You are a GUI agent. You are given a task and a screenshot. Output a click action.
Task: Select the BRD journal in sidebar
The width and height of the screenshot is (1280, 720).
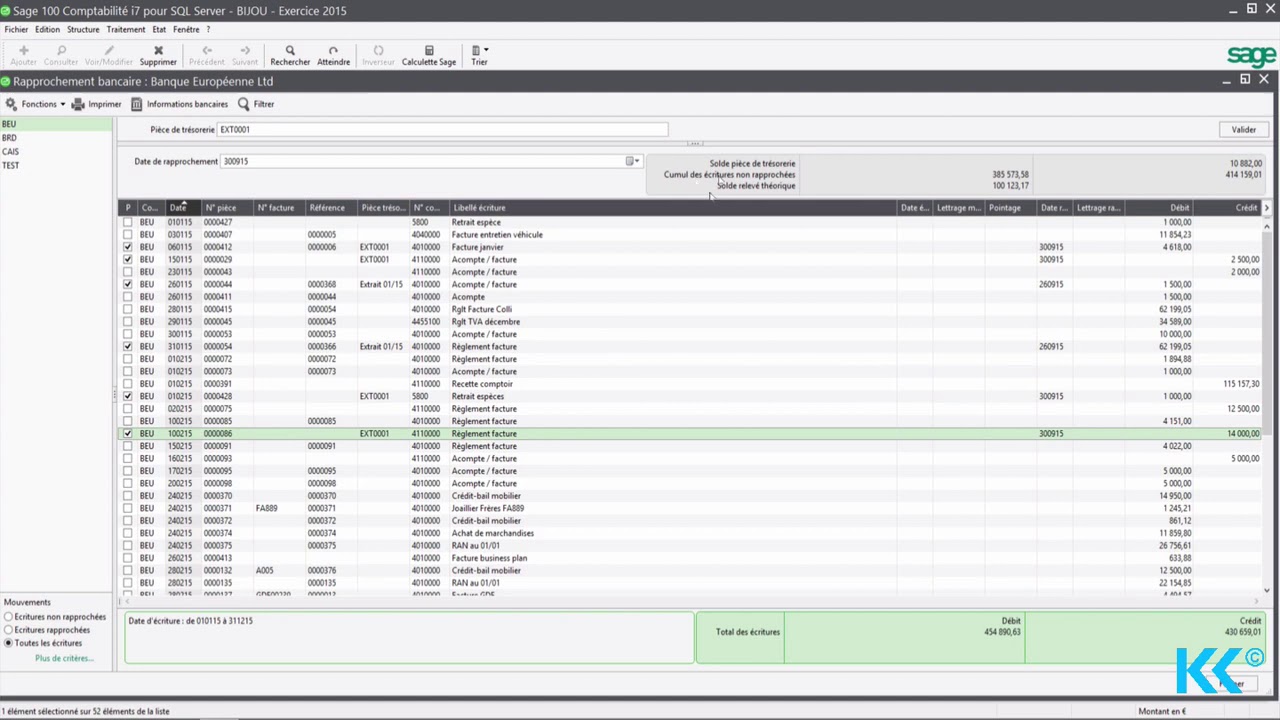click(x=56, y=138)
